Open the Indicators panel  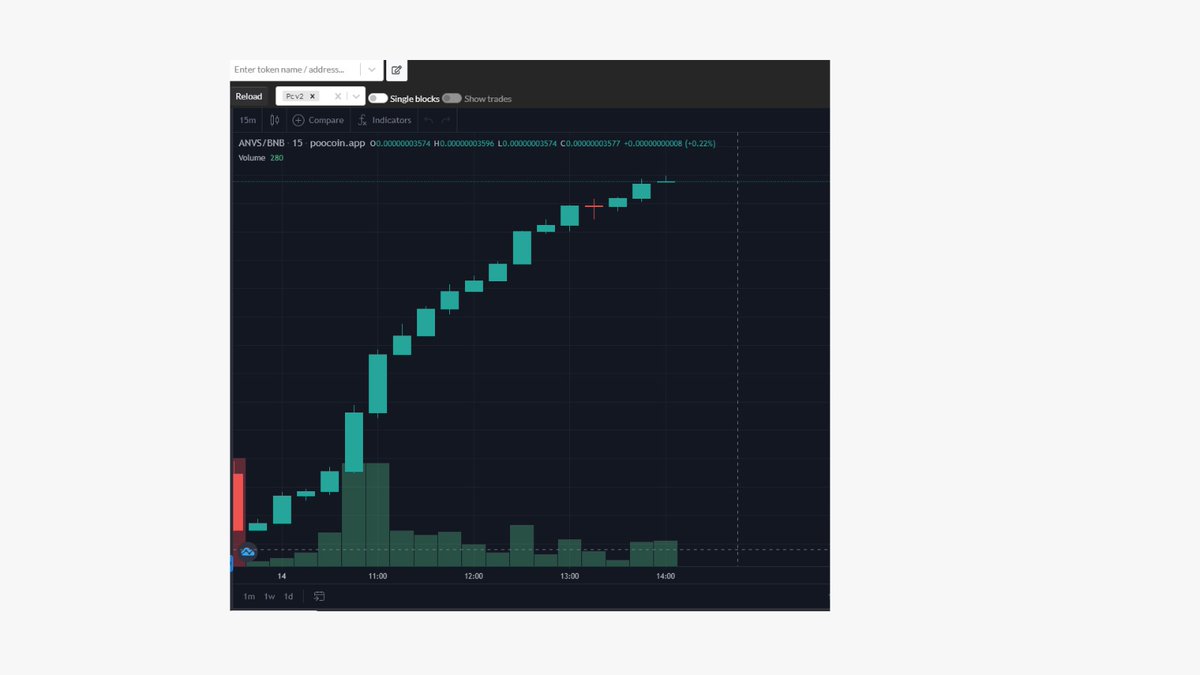click(384, 120)
